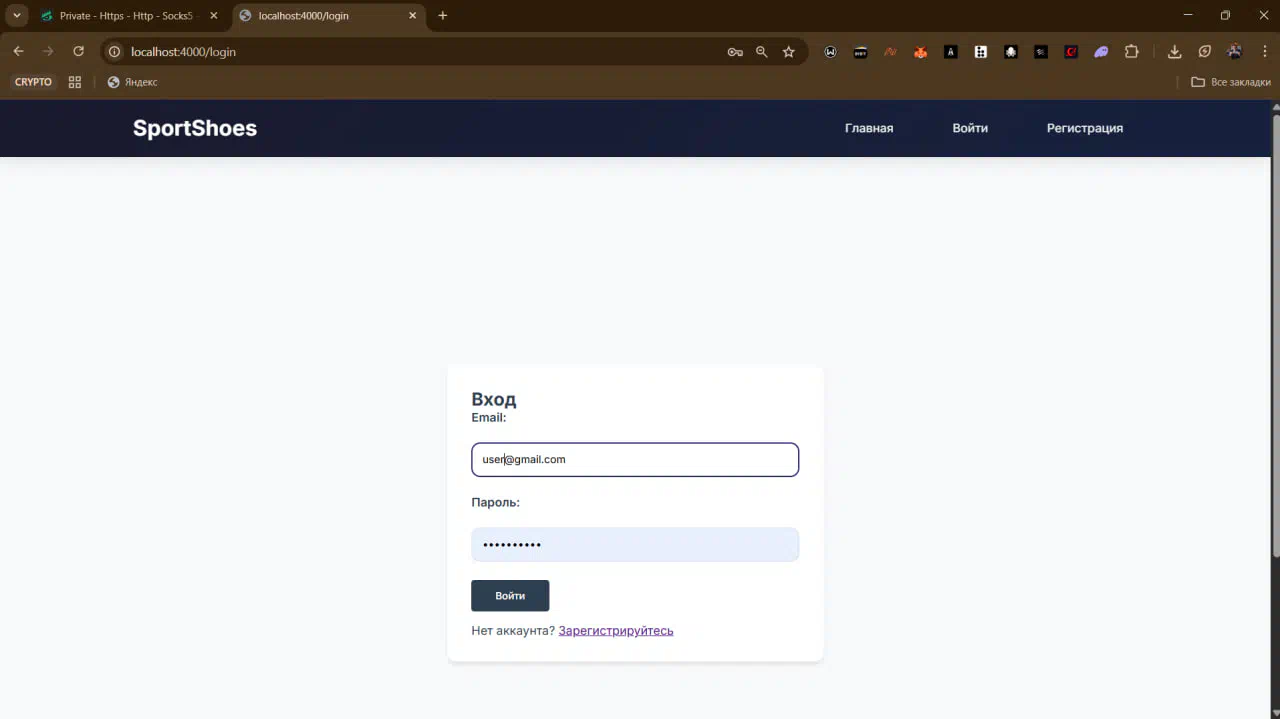Screen dimensions: 1280x719
Task: Go to Главная in the navbar
Action: [868, 128]
